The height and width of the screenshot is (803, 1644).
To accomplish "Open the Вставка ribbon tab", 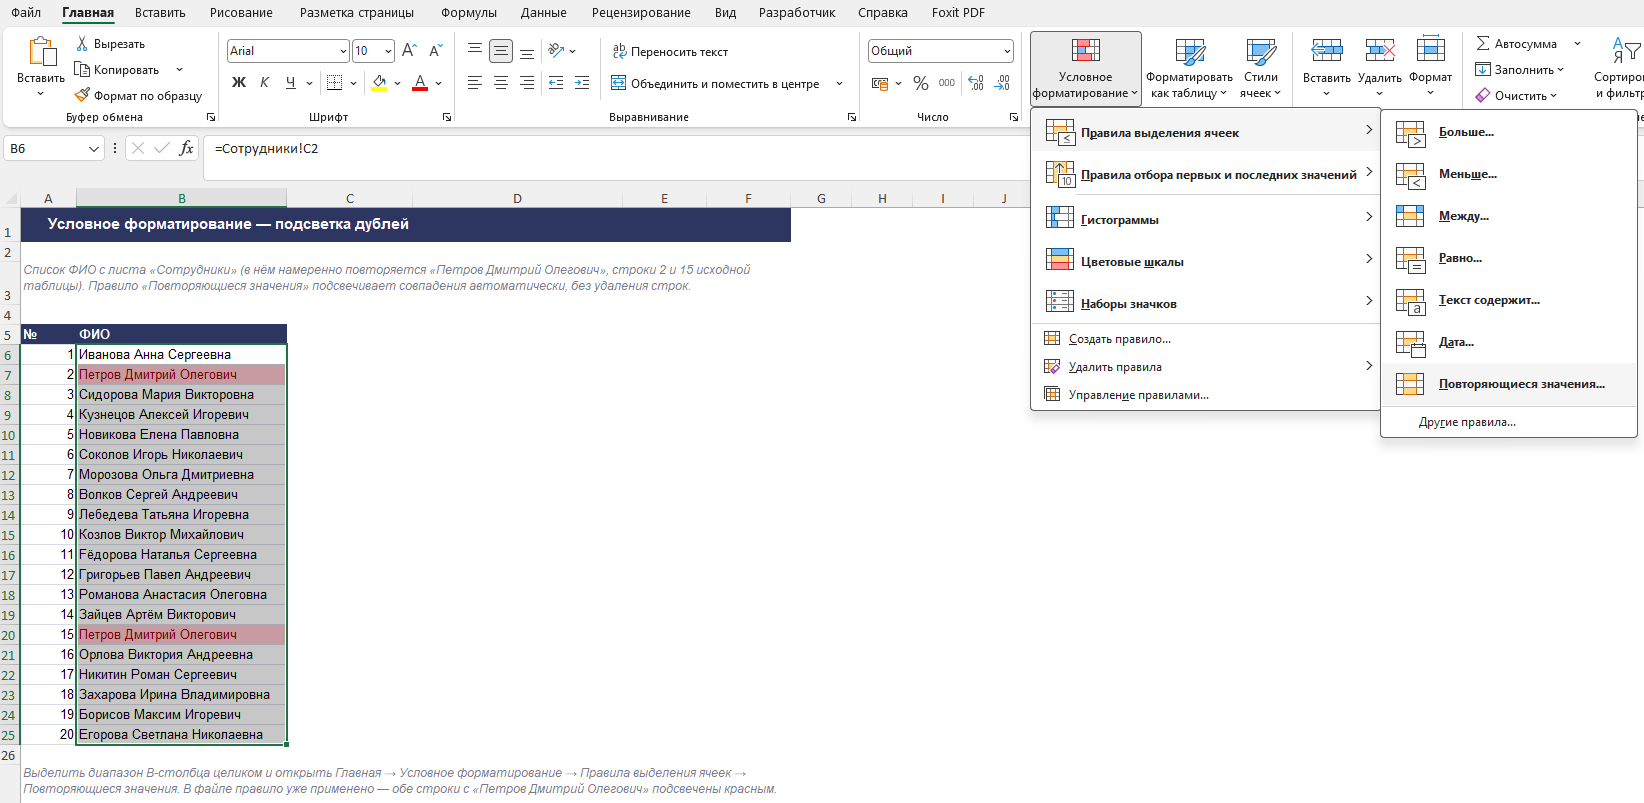I will point(160,13).
